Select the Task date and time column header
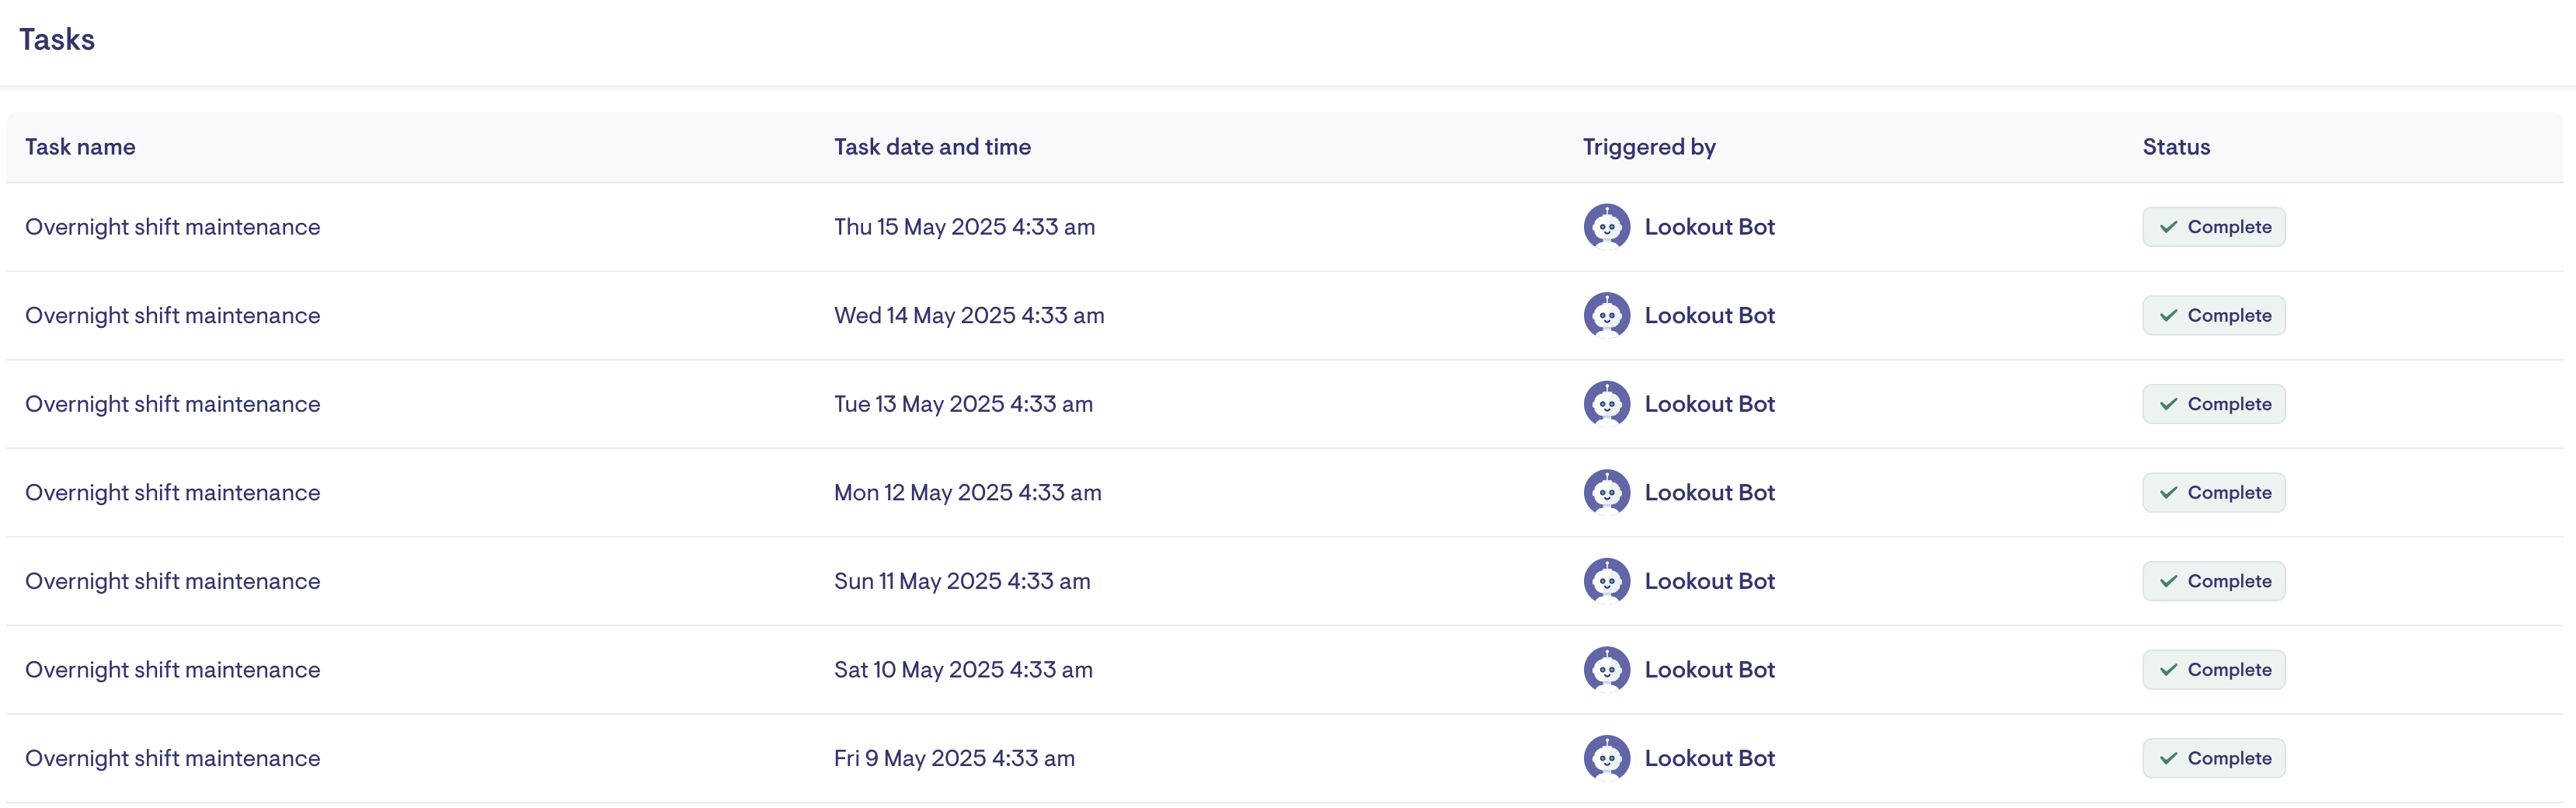 (x=932, y=147)
